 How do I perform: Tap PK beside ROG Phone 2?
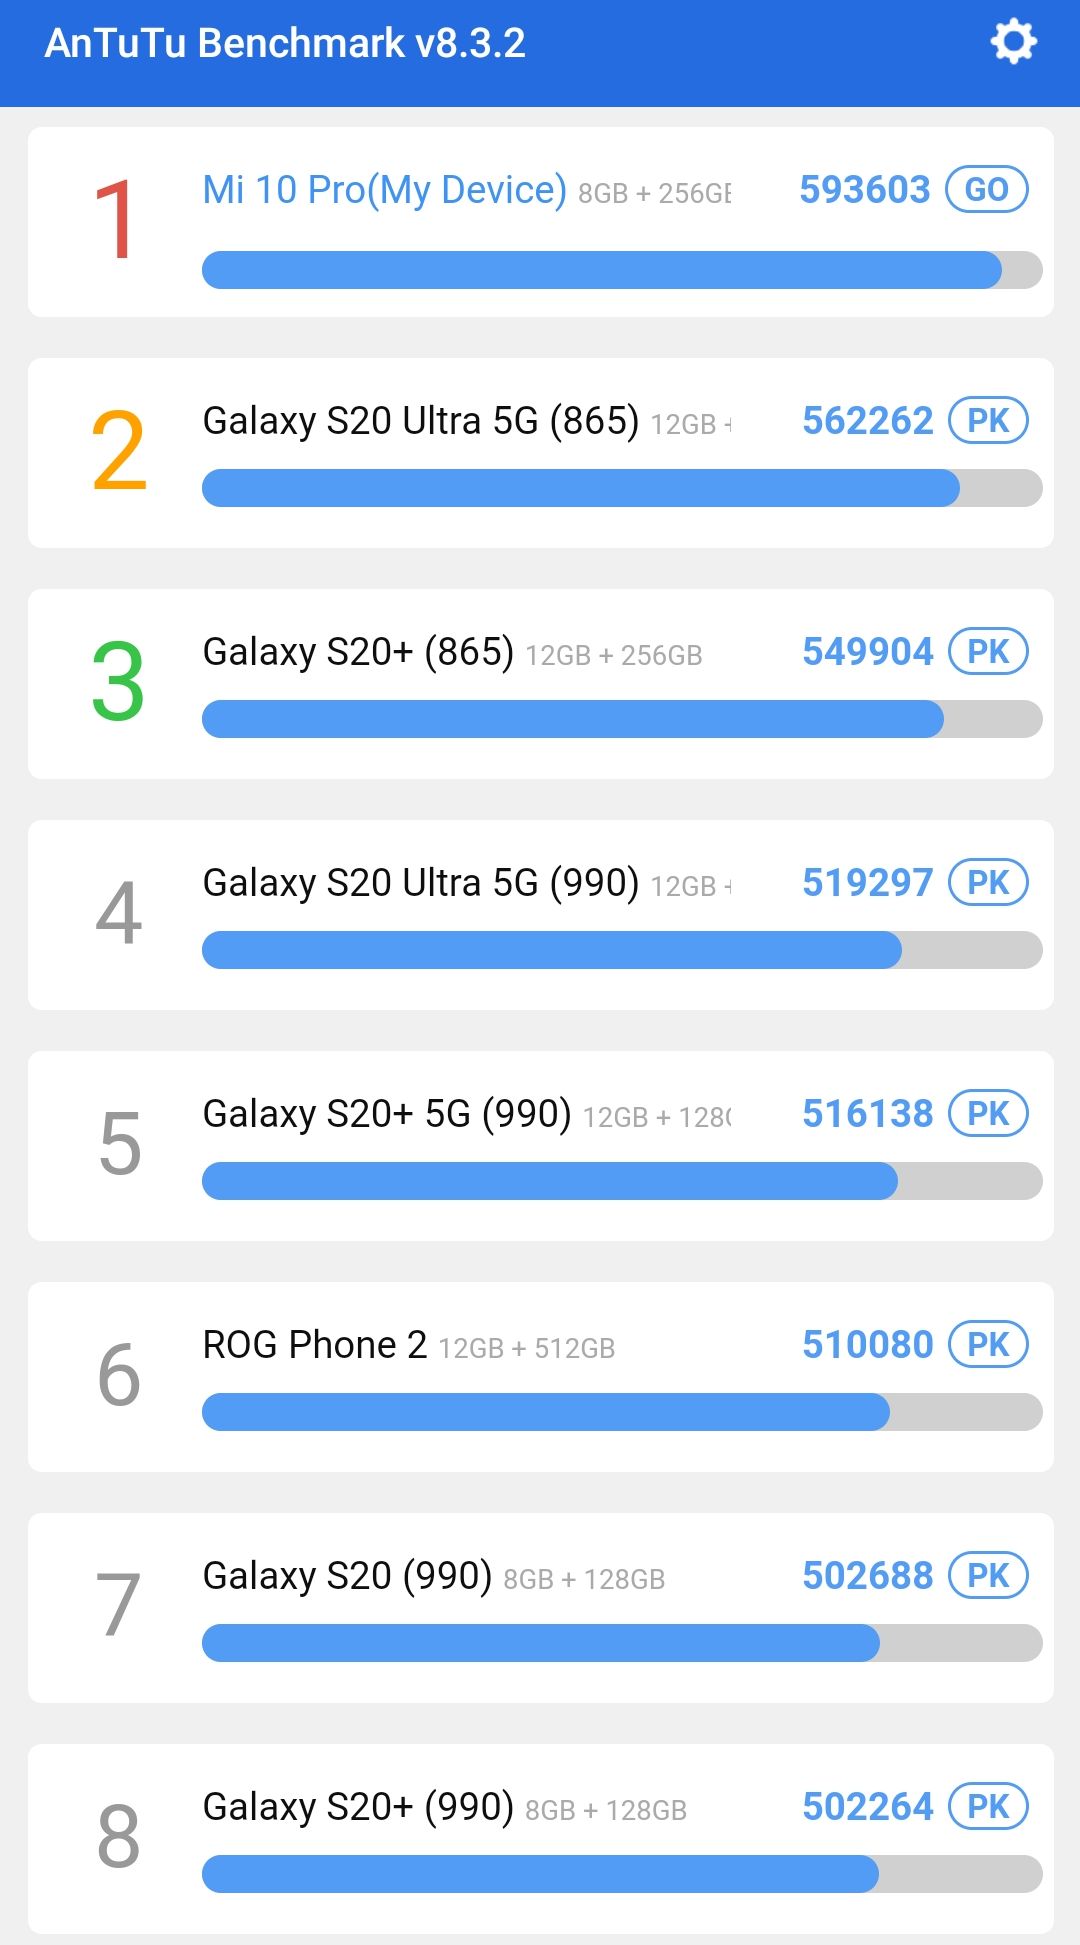click(988, 1345)
